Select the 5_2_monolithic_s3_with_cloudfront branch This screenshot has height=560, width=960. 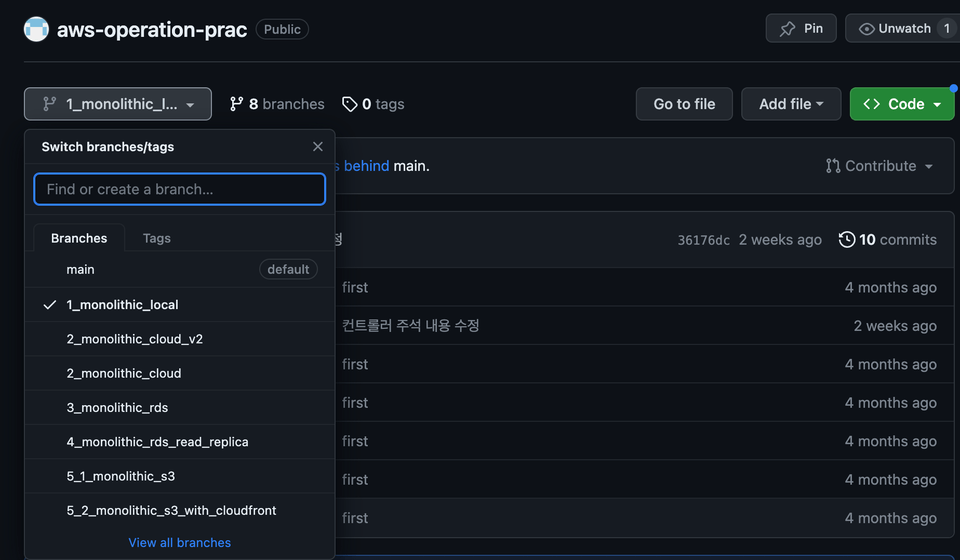point(179,510)
